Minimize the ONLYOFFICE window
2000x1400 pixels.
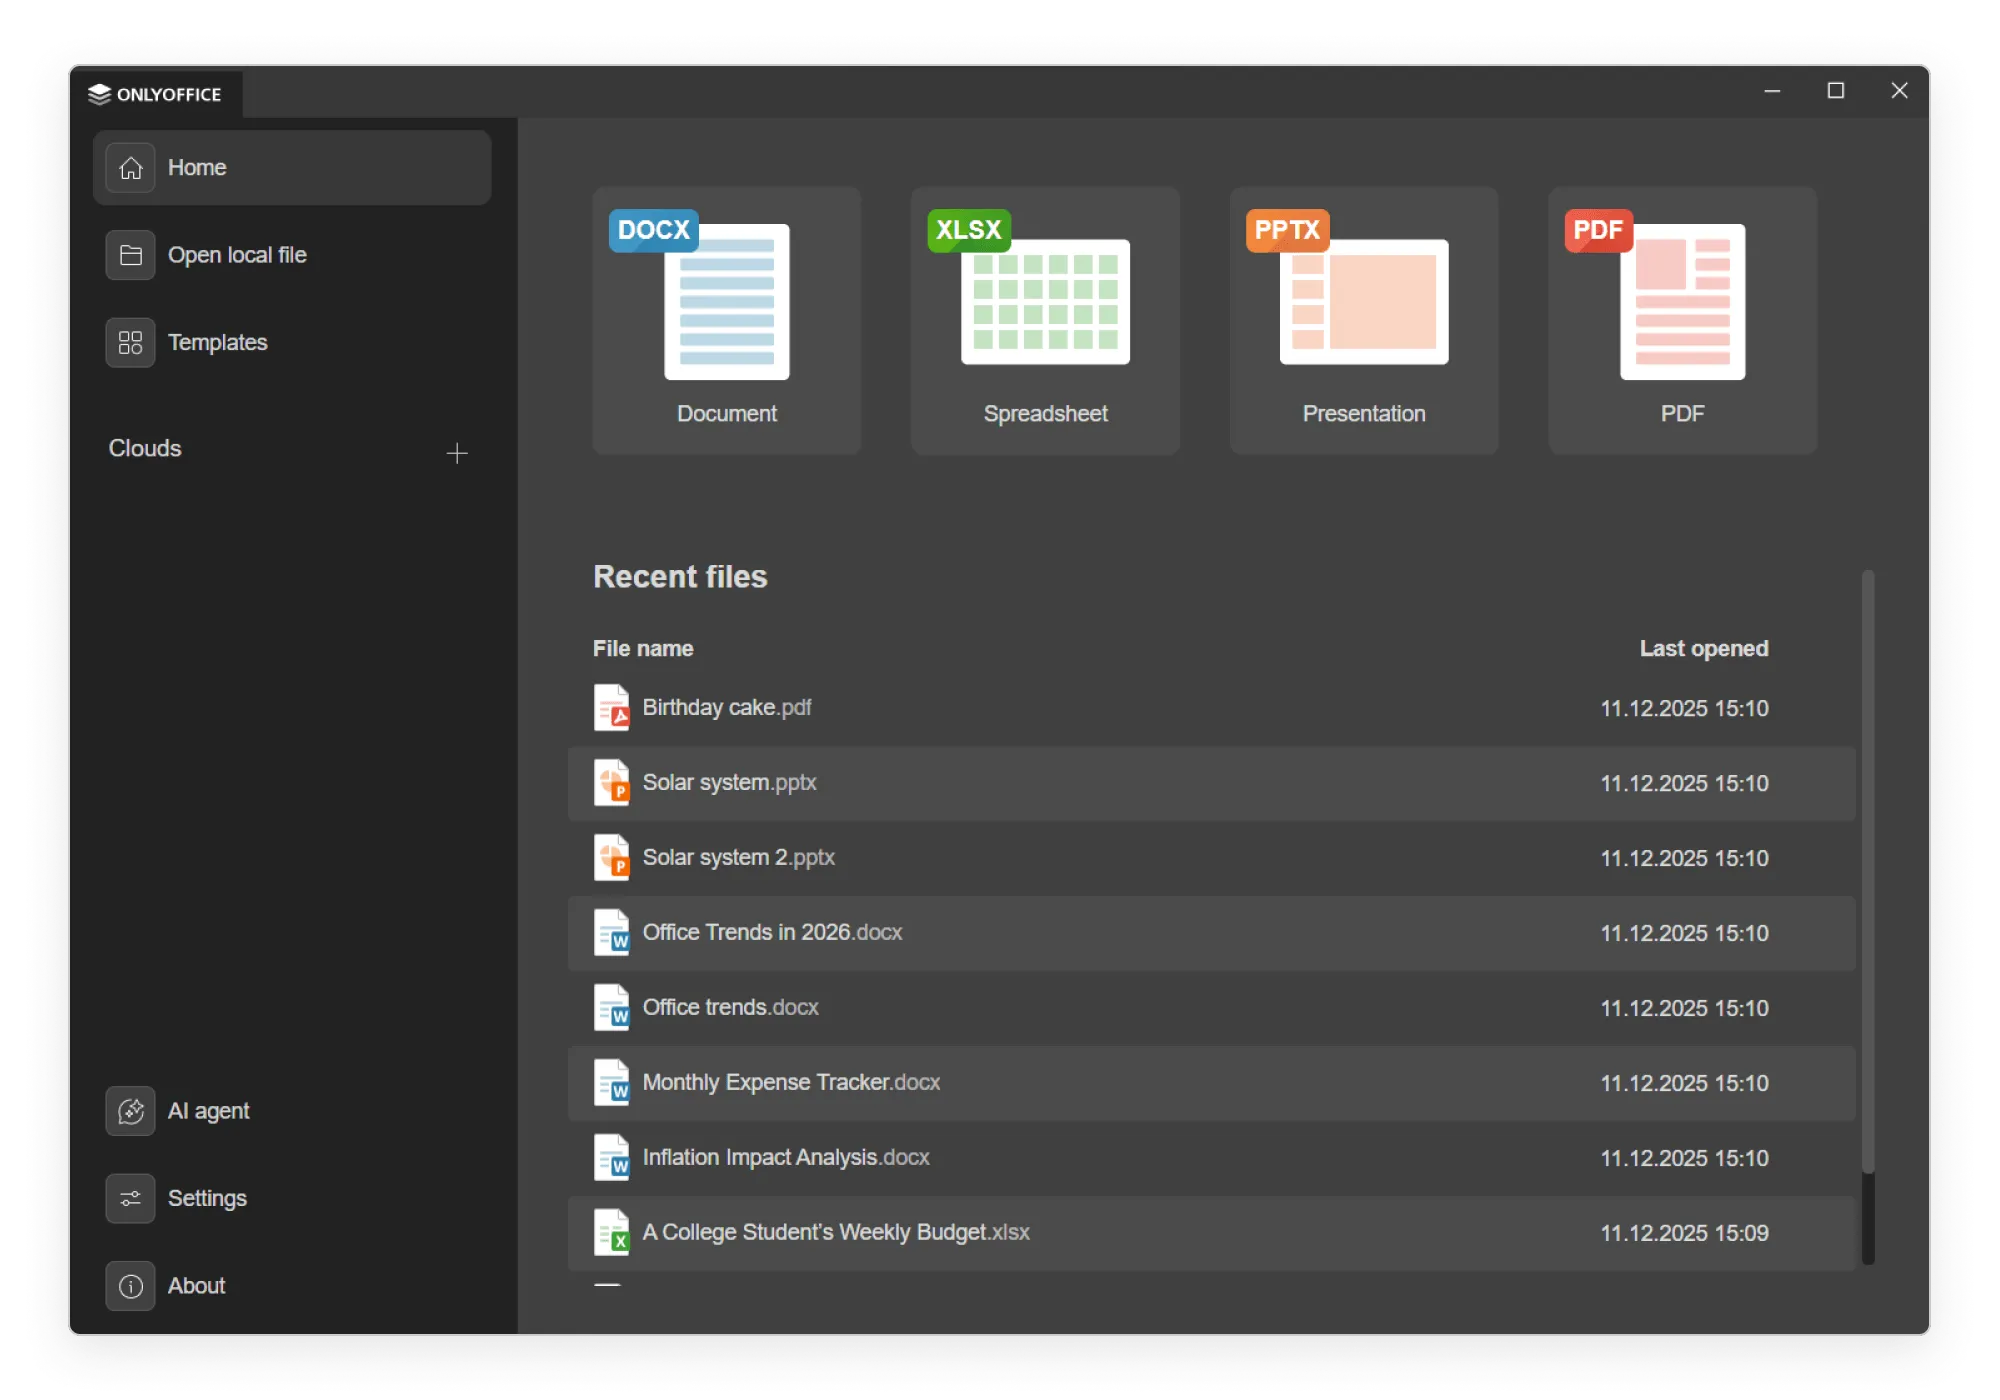[x=1772, y=91]
